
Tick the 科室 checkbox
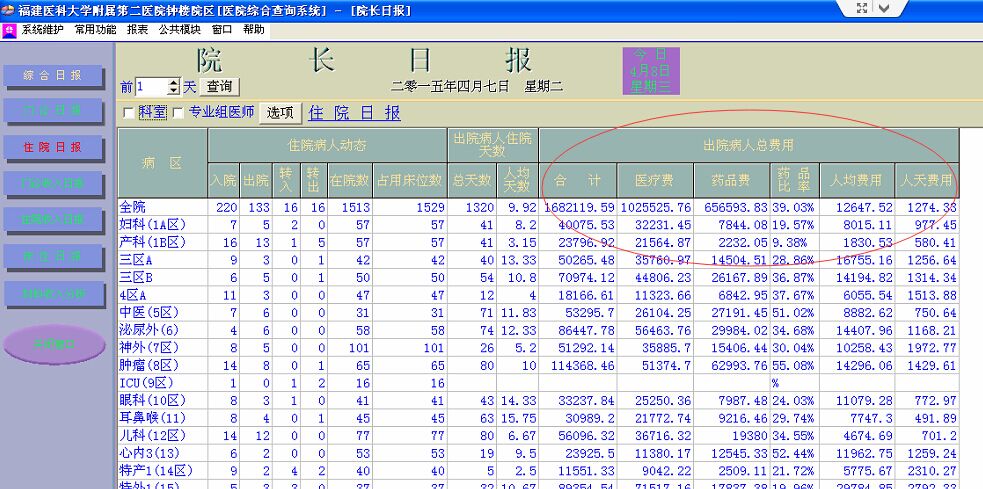click(129, 113)
